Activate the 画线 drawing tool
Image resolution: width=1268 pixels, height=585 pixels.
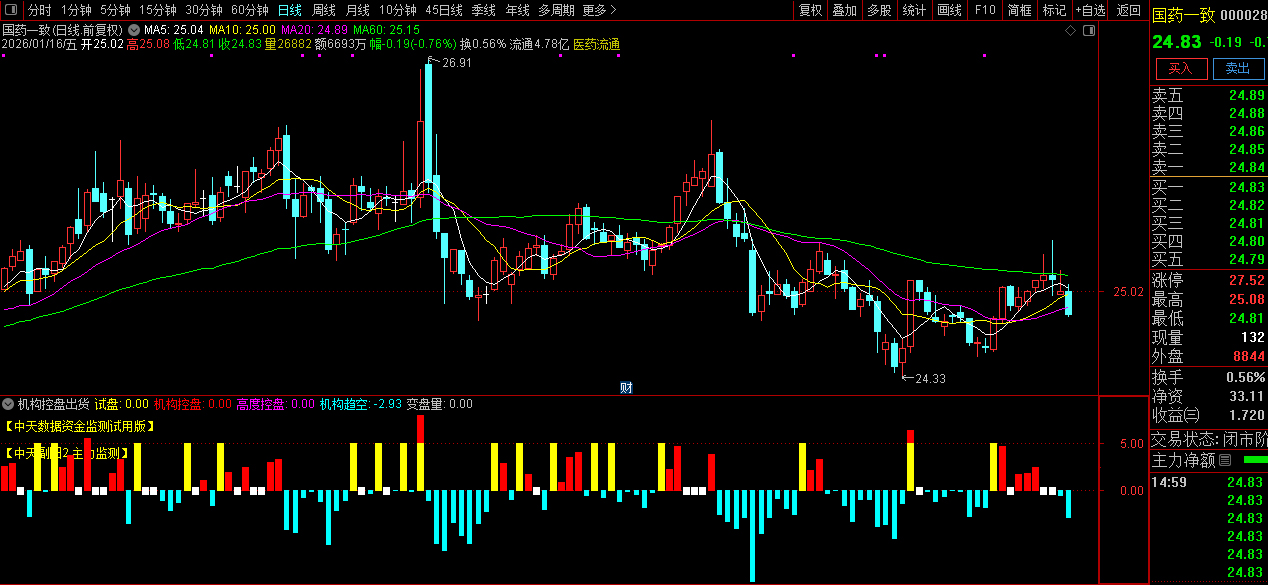pos(949,10)
